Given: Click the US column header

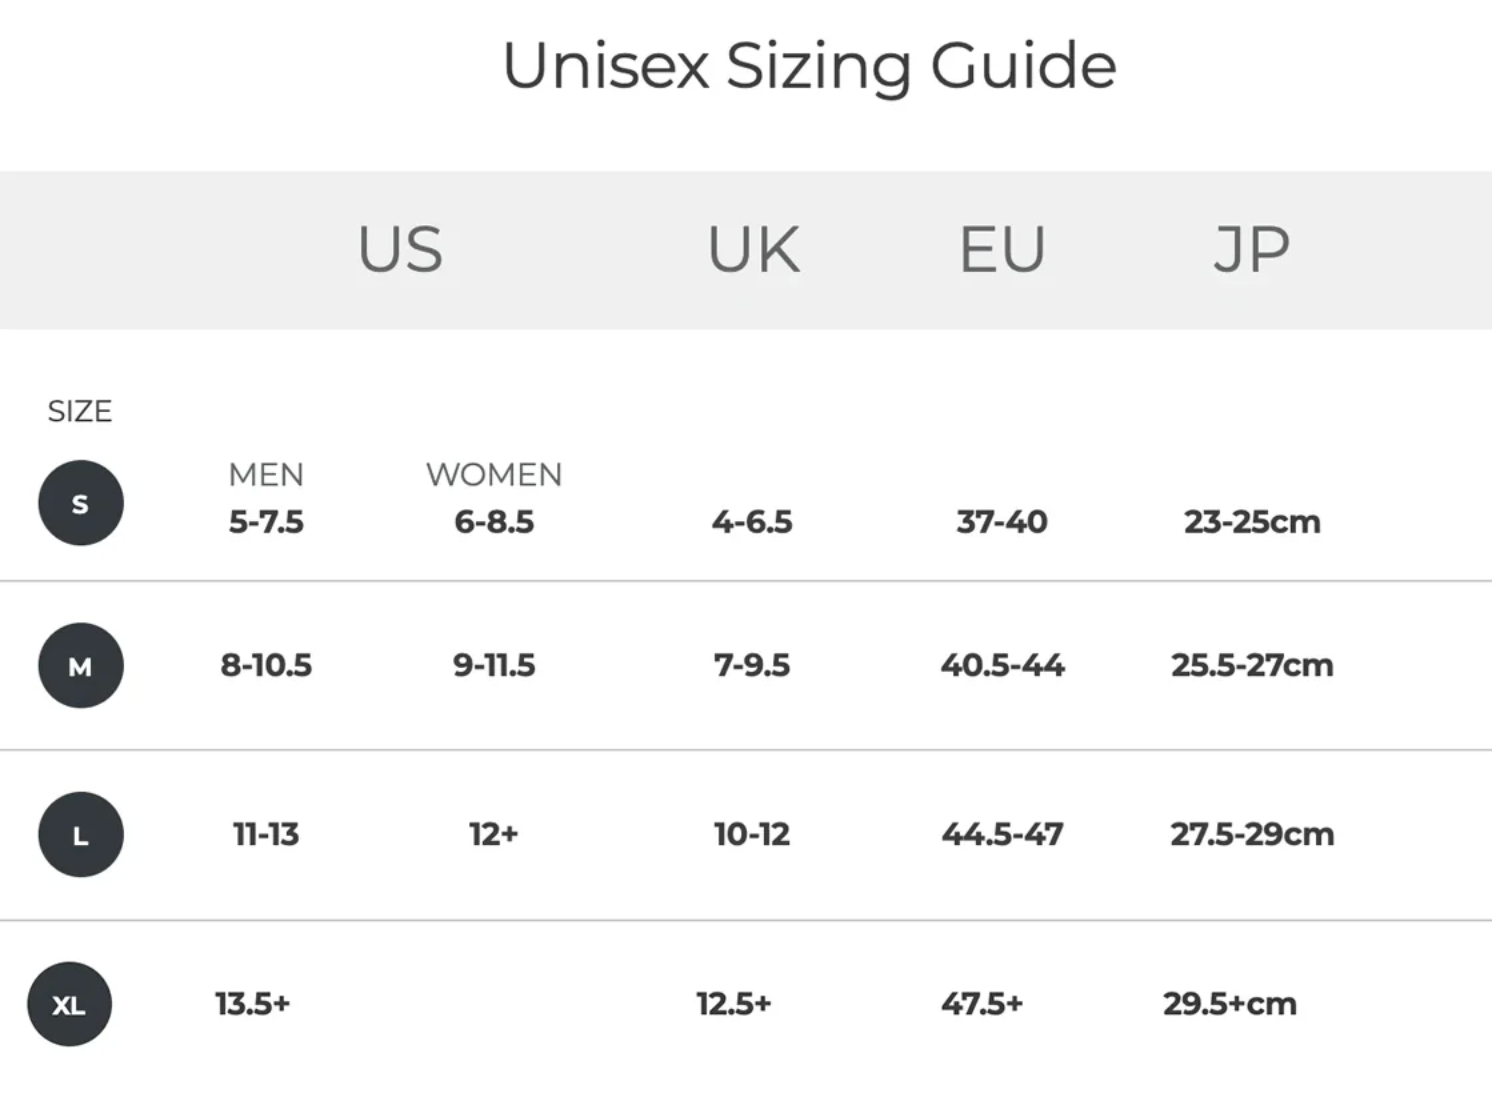Looking at the screenshot, I should [x=400, y=250].
